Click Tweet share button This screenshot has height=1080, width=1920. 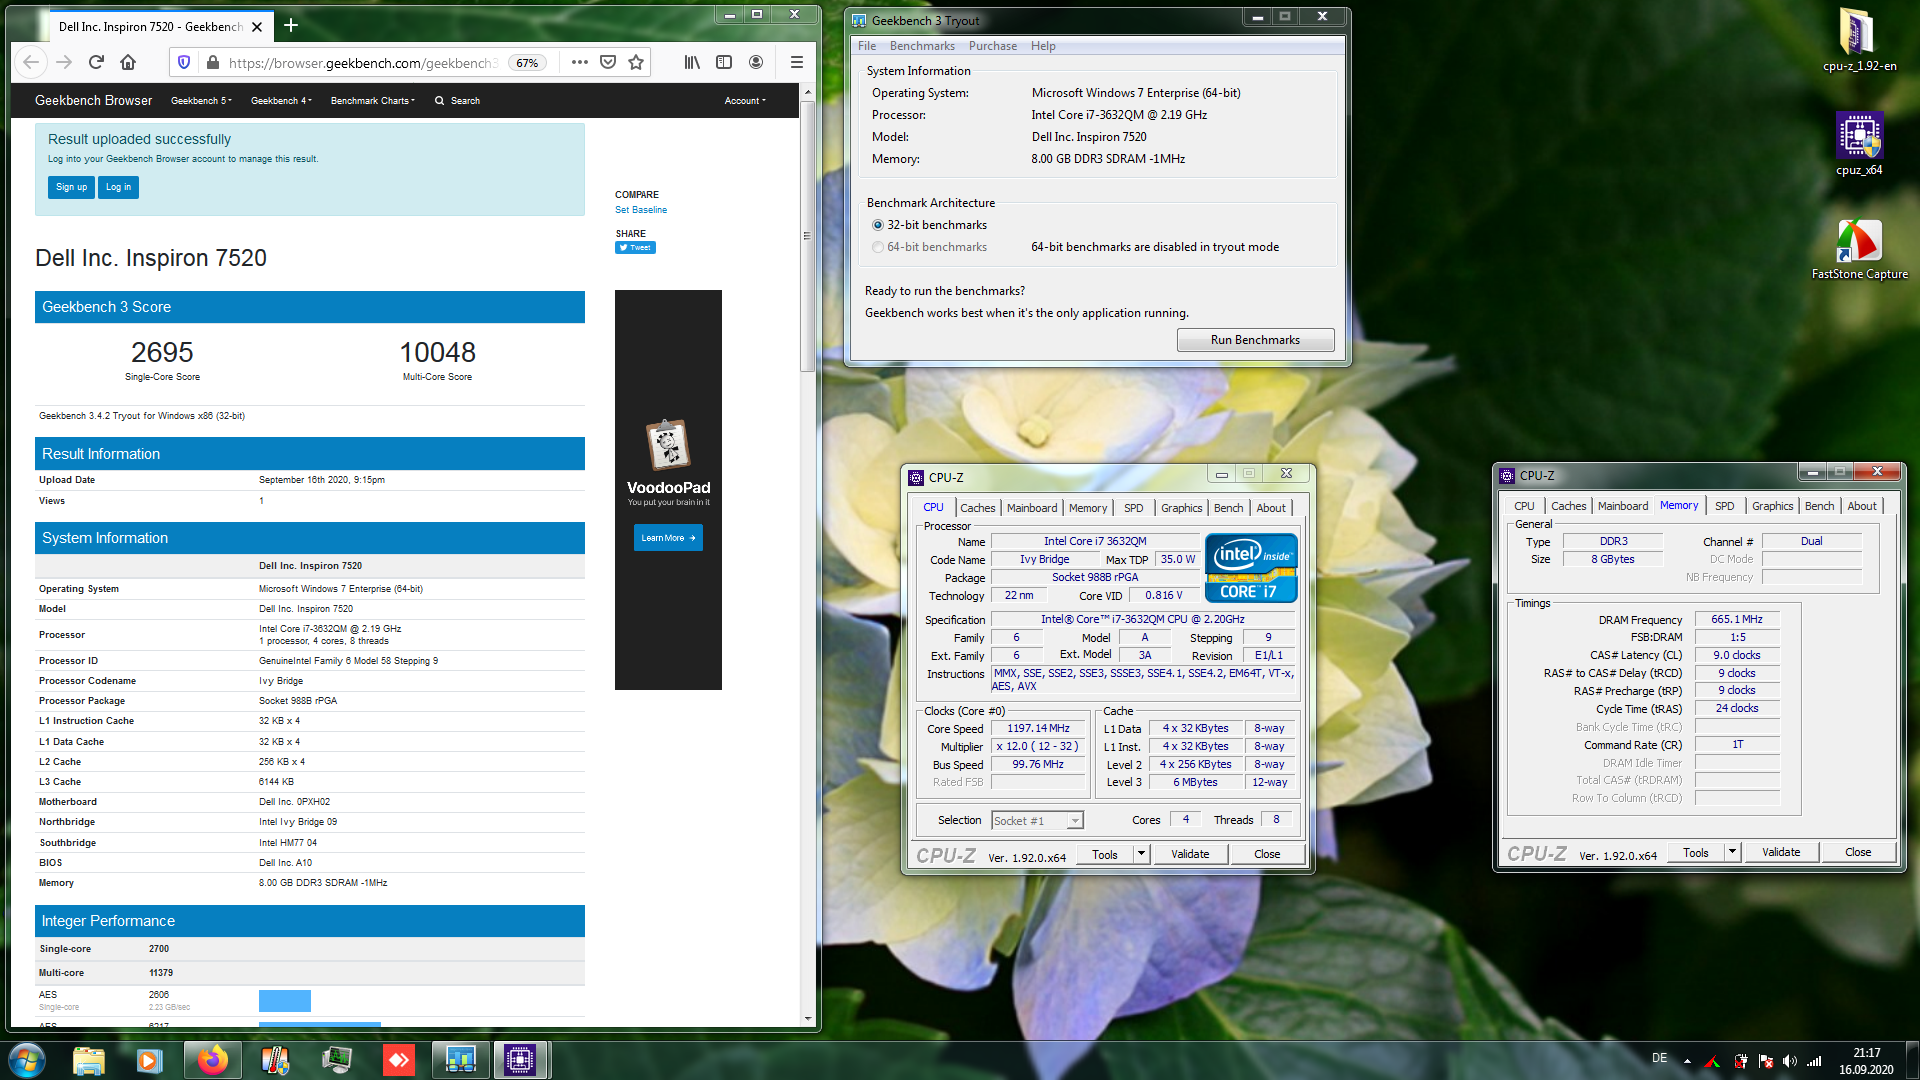[635, 248]
